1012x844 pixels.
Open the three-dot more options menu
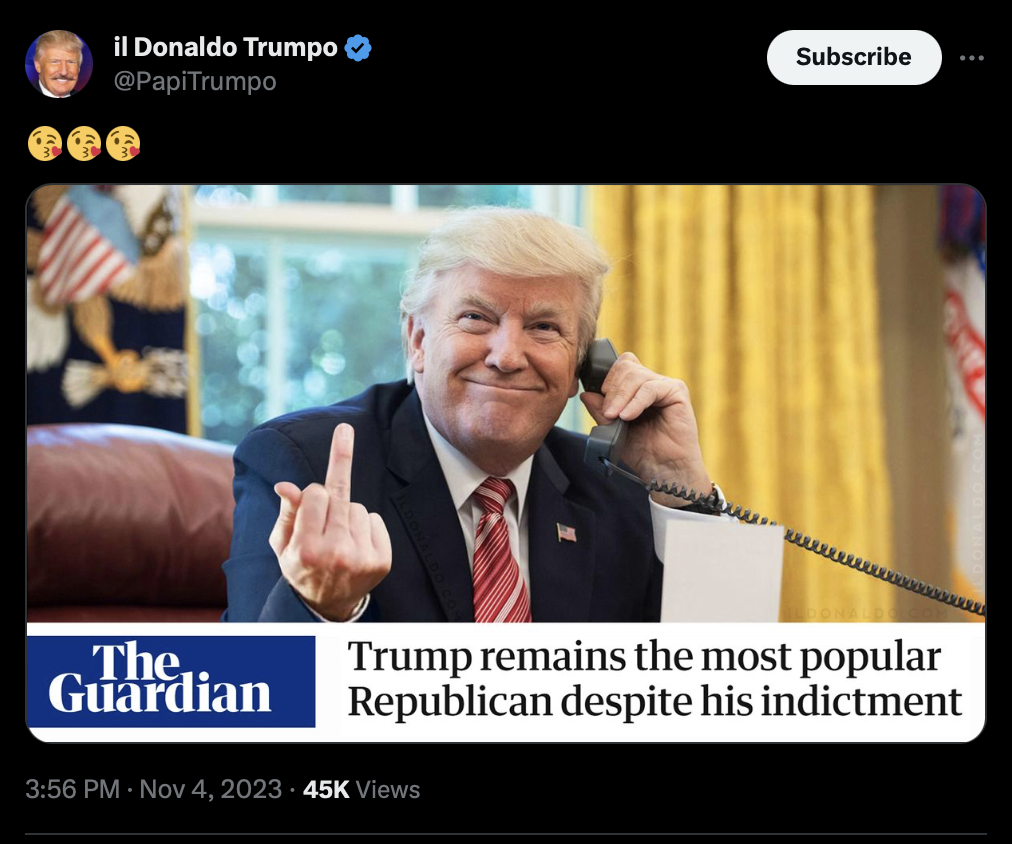pyautogui.click(x=971, y=58)
